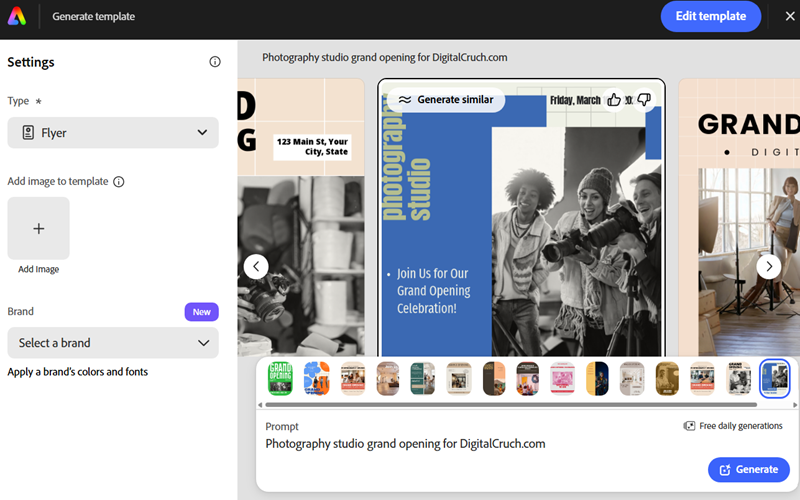Viewport: 800px width, 500px height.
Task: Open the Select a brand dropdown
Action: [113, 343]
